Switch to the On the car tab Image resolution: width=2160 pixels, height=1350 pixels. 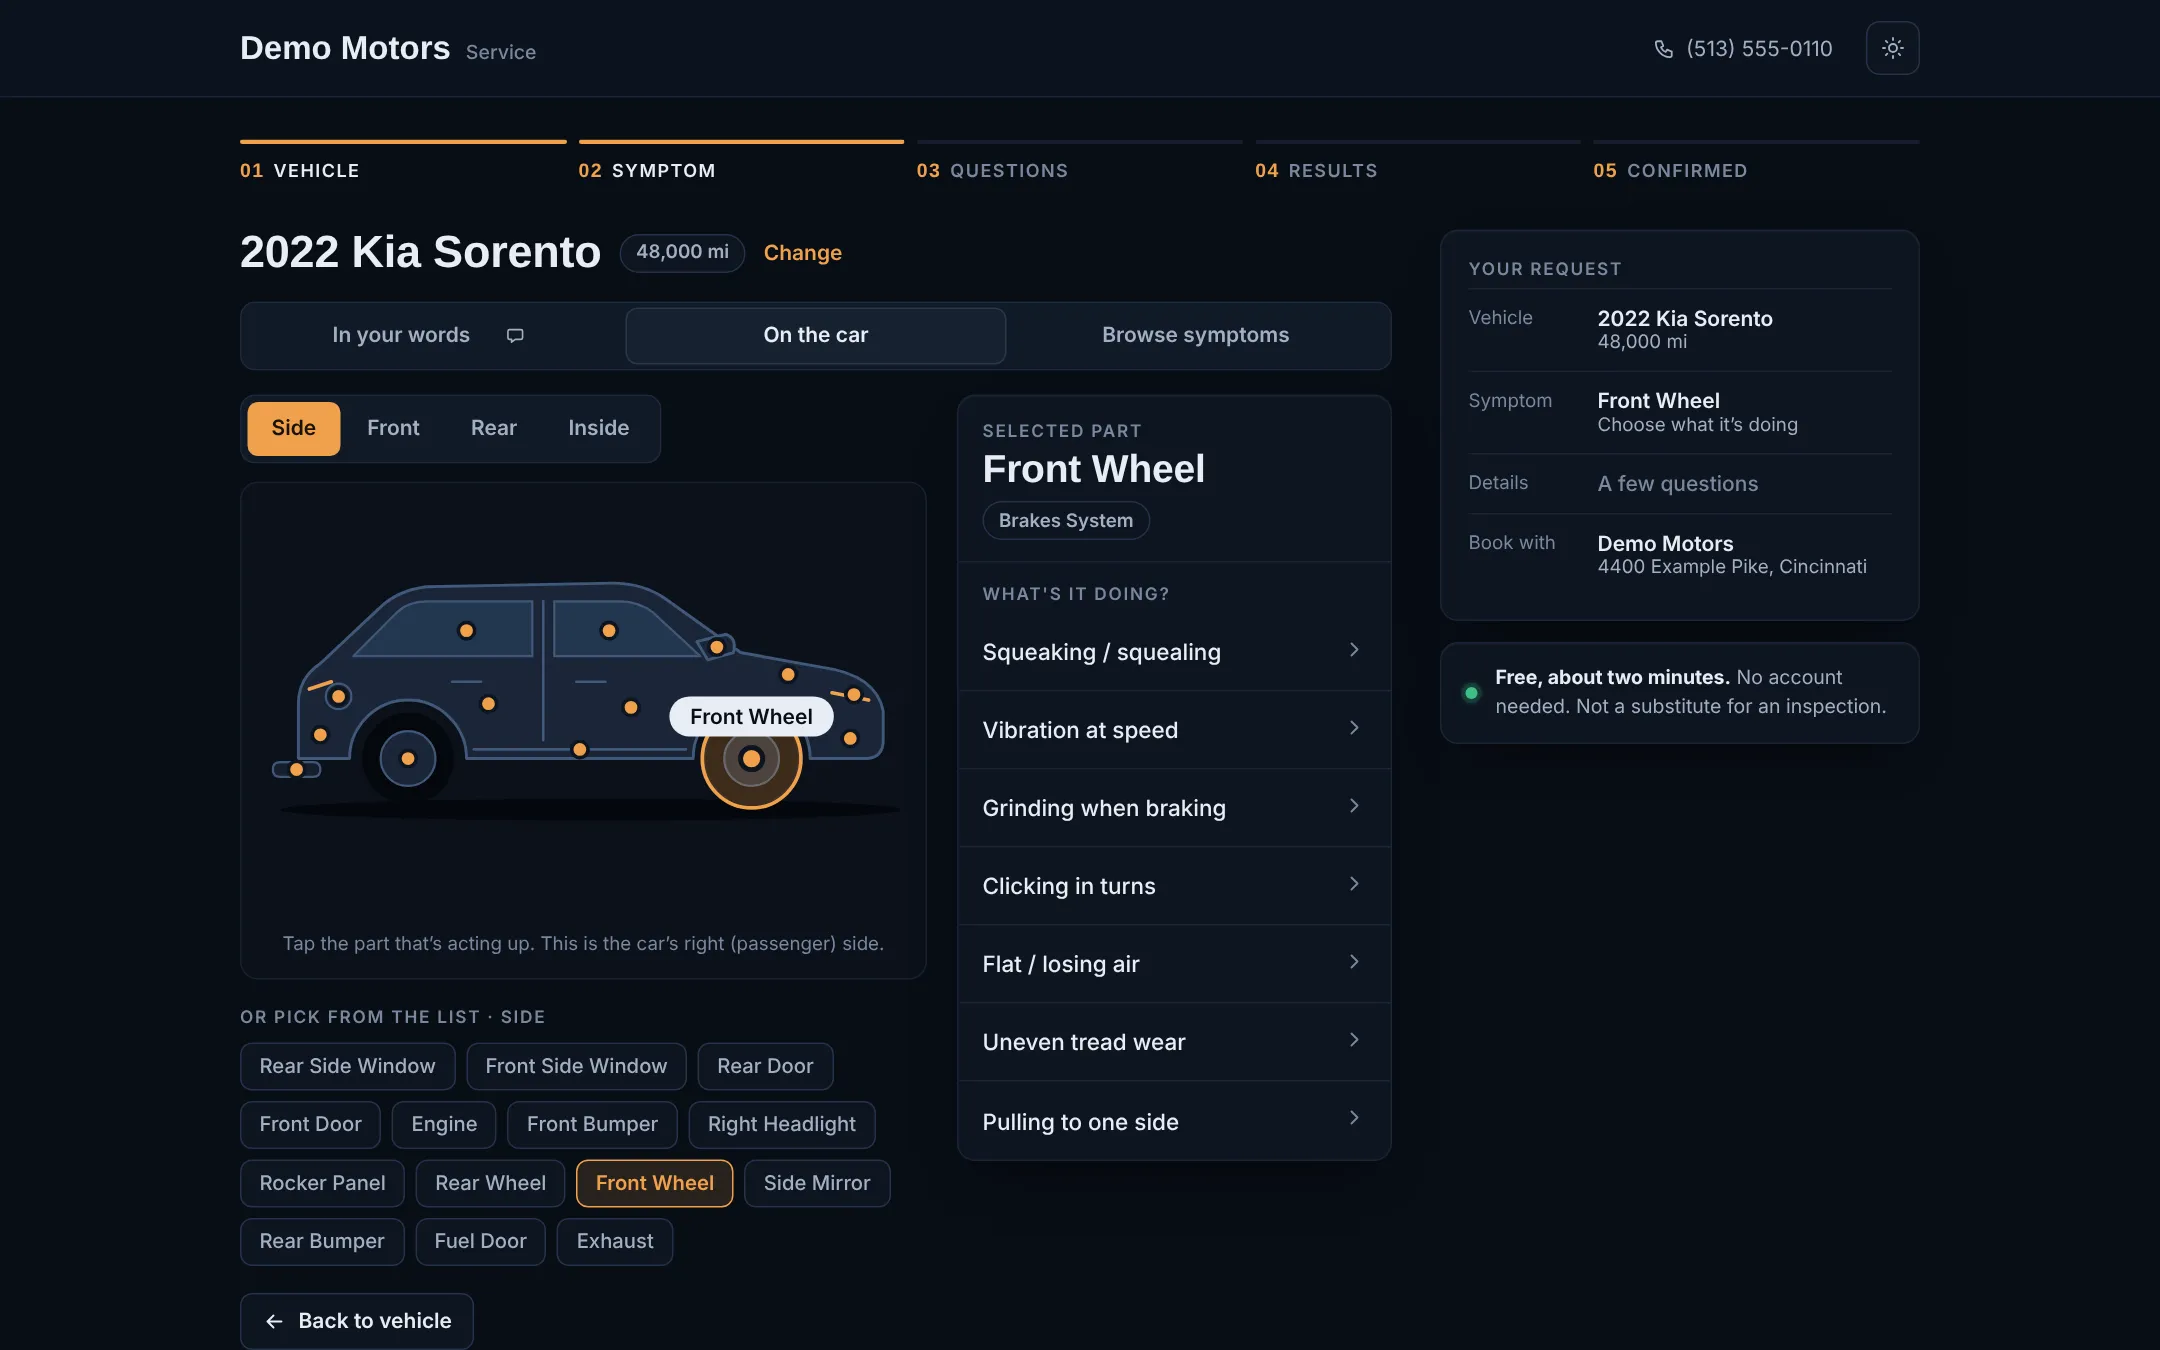[815, 336]
